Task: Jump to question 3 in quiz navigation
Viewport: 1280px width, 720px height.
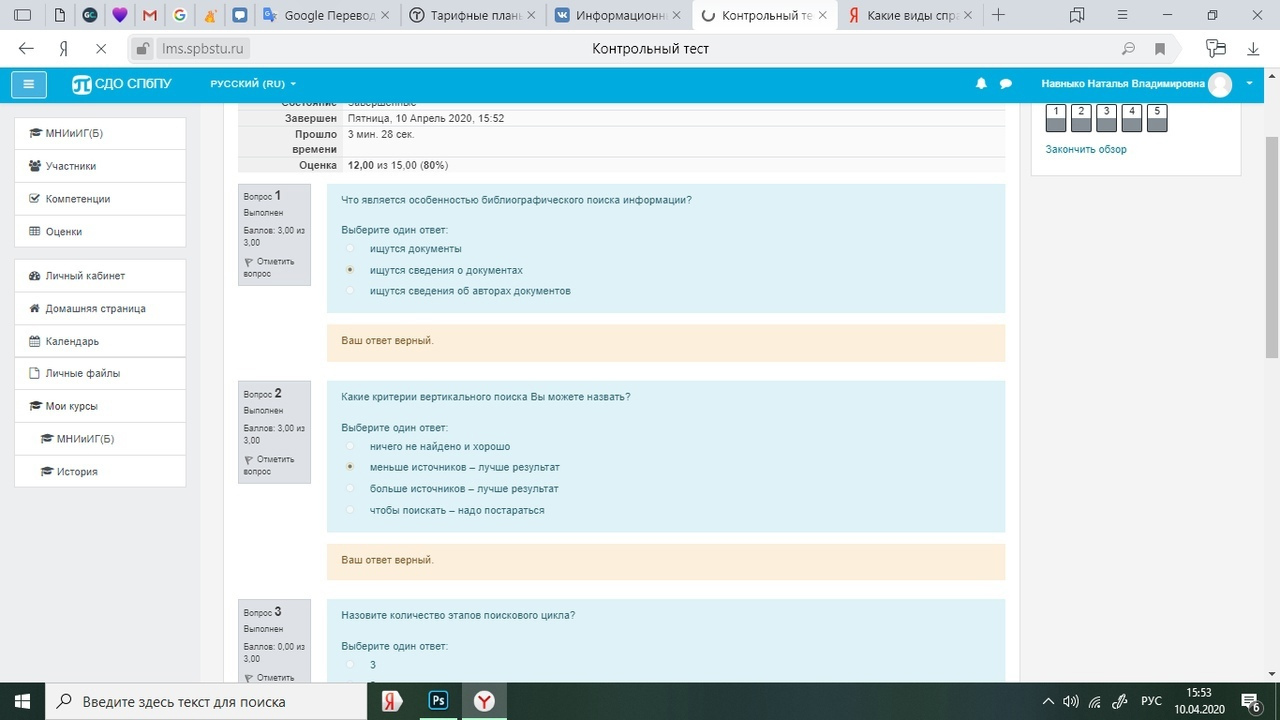Action: pos(1106,118)
